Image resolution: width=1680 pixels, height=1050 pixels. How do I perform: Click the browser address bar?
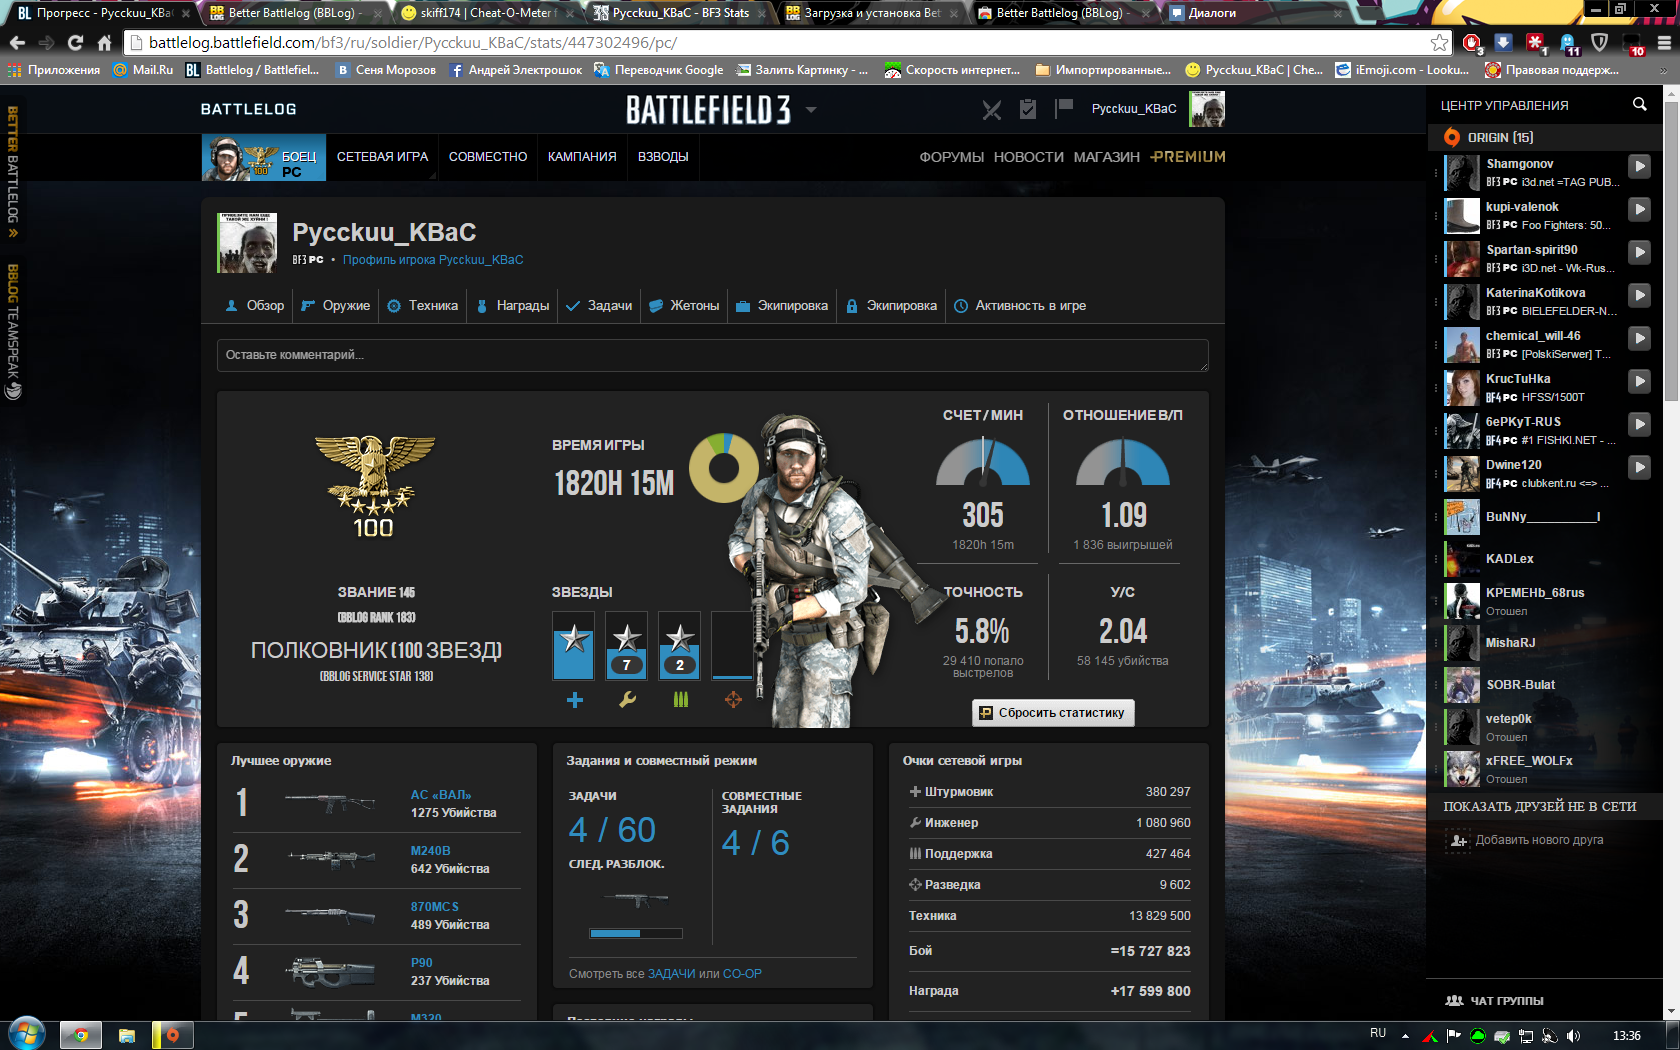pos(780,43)
